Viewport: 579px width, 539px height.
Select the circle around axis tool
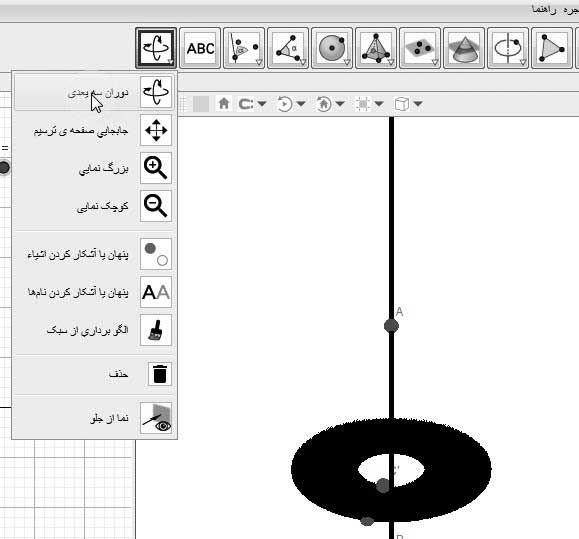508,48
